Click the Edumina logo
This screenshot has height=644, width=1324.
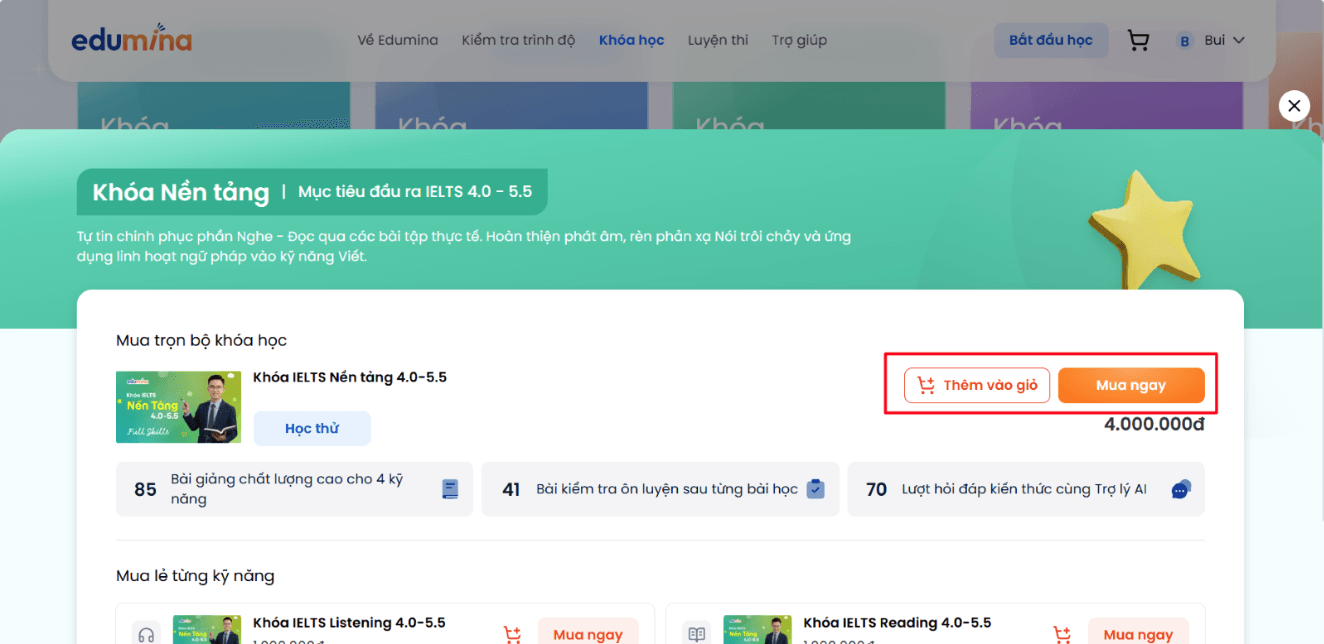click(131, 40)
